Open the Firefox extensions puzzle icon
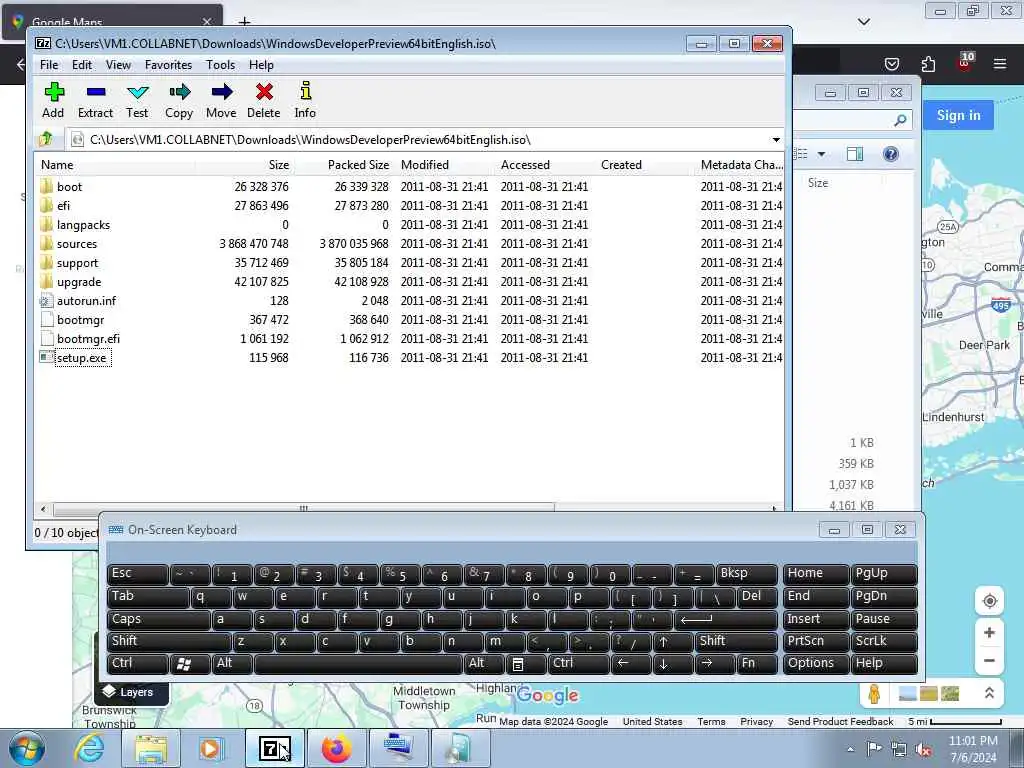Screen dimensions: 1024x768 [928, 64]
